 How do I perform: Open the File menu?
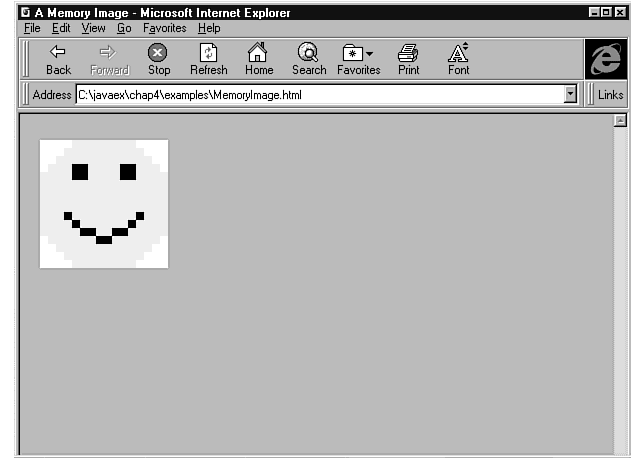(x=32, y=28)
